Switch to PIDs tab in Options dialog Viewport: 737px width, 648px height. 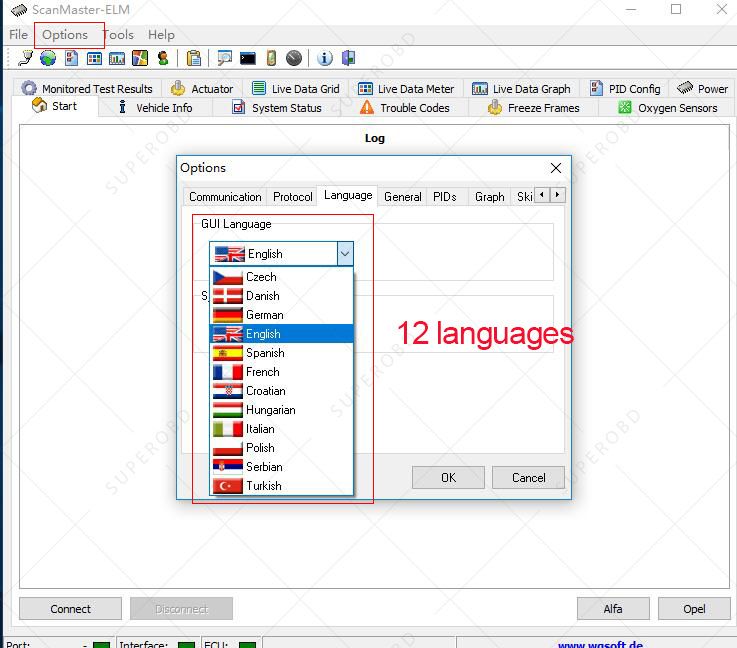445,197
